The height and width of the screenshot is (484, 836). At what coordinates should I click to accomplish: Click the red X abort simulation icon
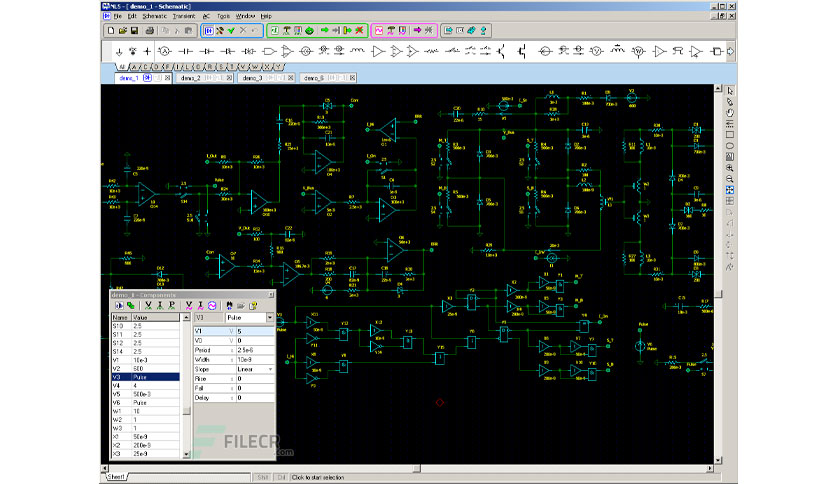tap(359, 30)
